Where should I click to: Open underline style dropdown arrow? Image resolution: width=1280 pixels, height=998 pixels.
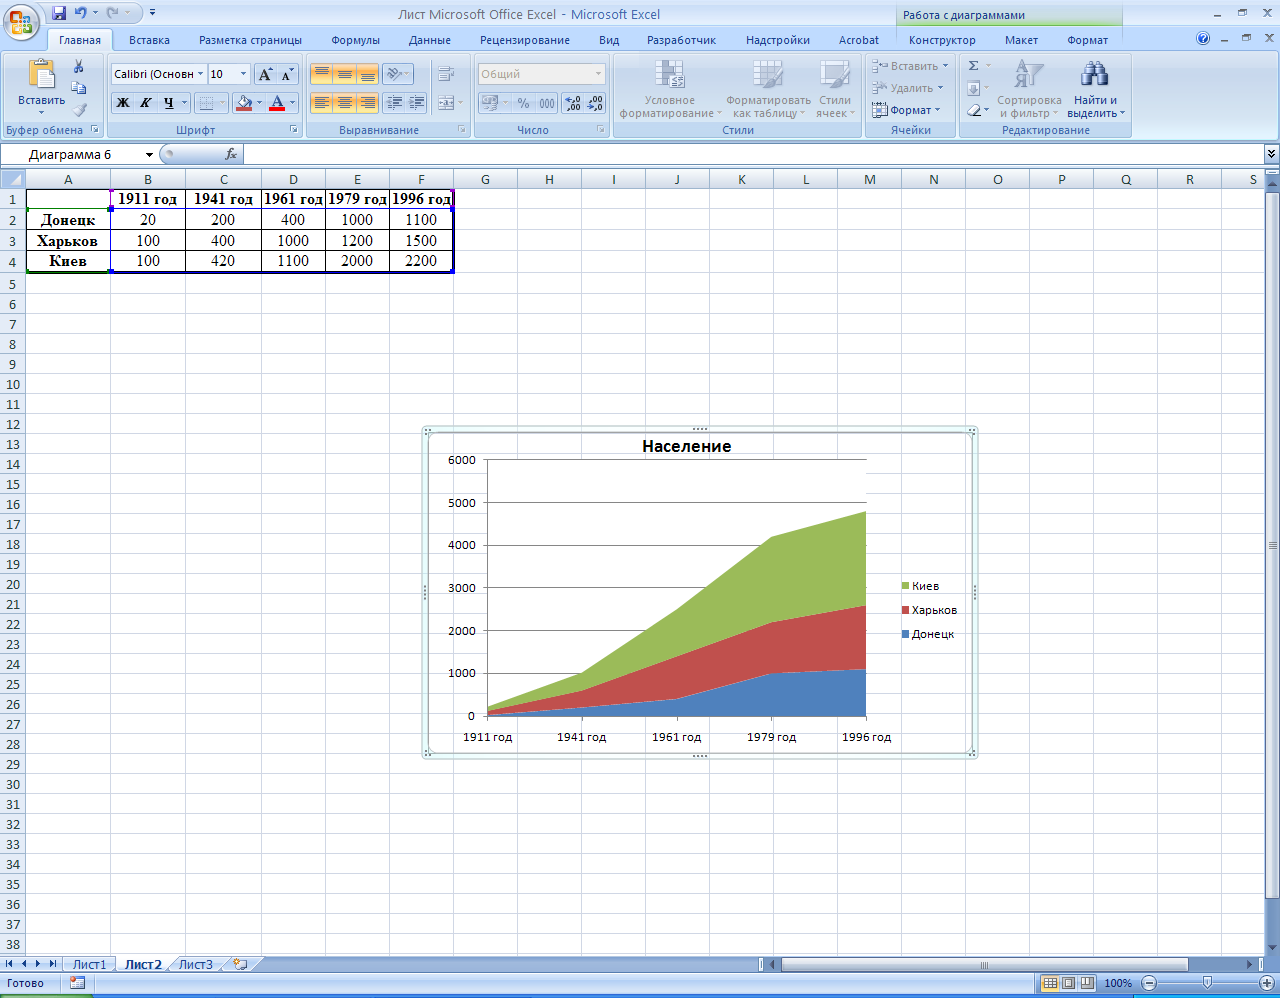(x=184, y=102)
